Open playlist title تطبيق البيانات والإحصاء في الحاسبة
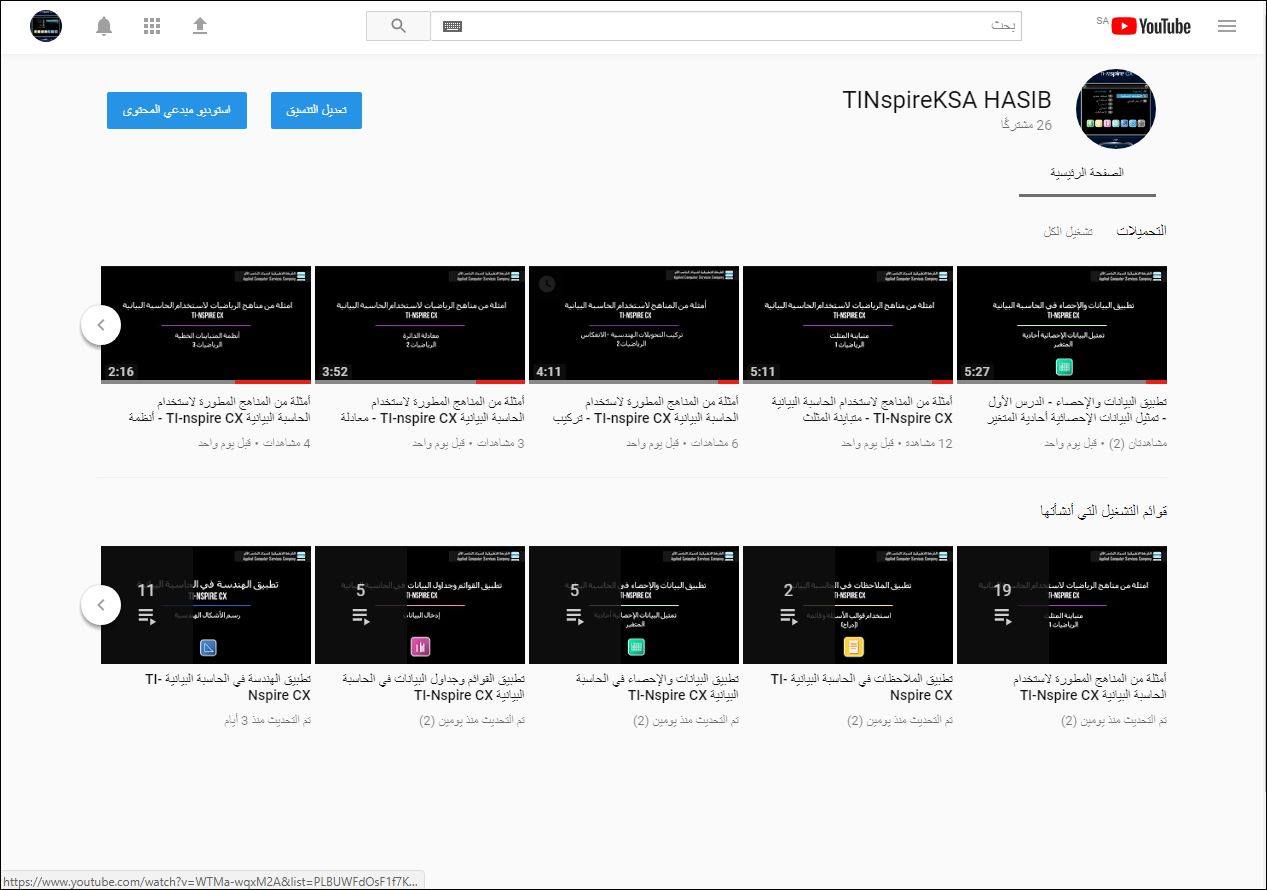Screen dimensions: 1267x890 coord(657,687)
